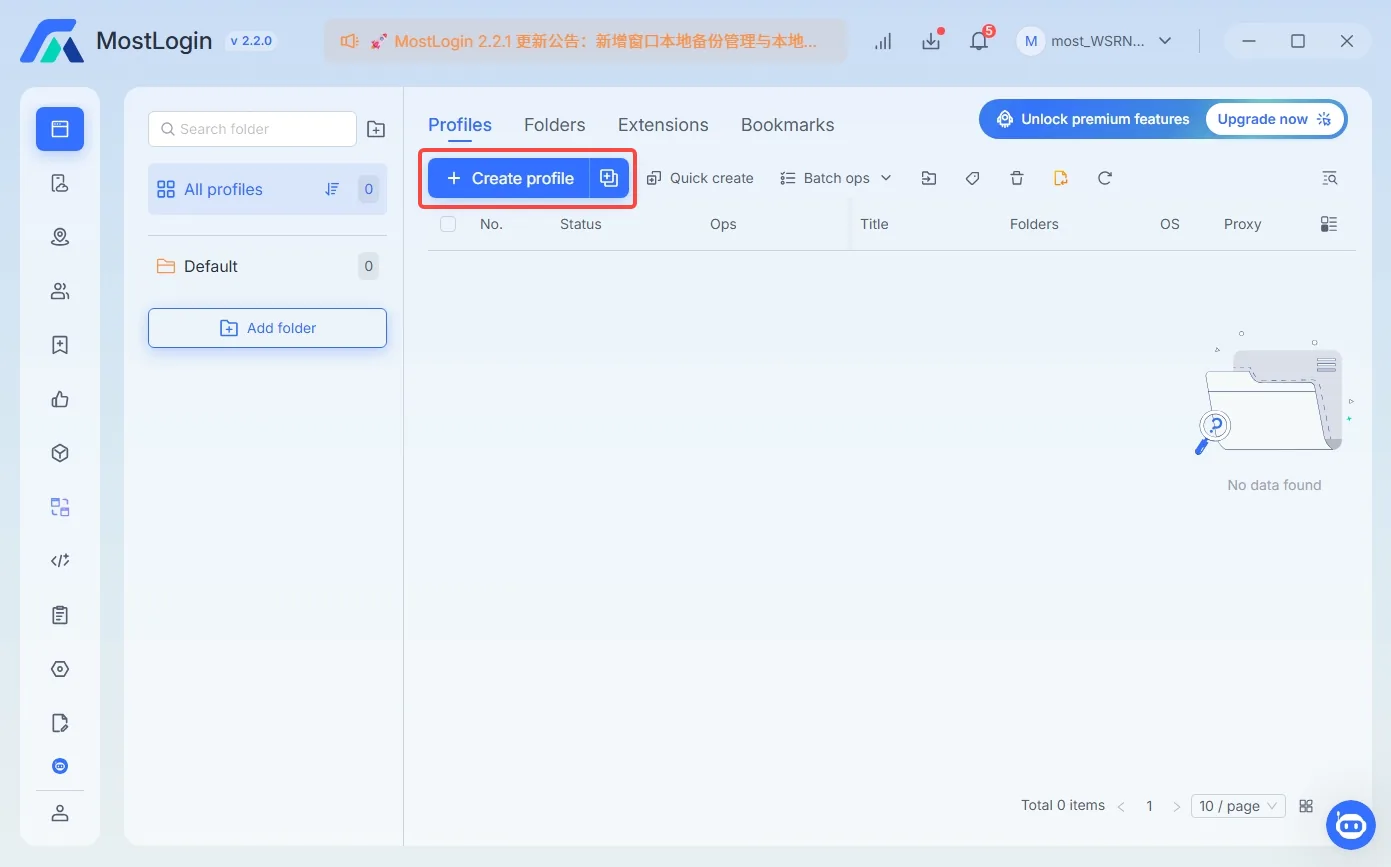Expand the most_WSRN account menu

[x=1094, y=41]
